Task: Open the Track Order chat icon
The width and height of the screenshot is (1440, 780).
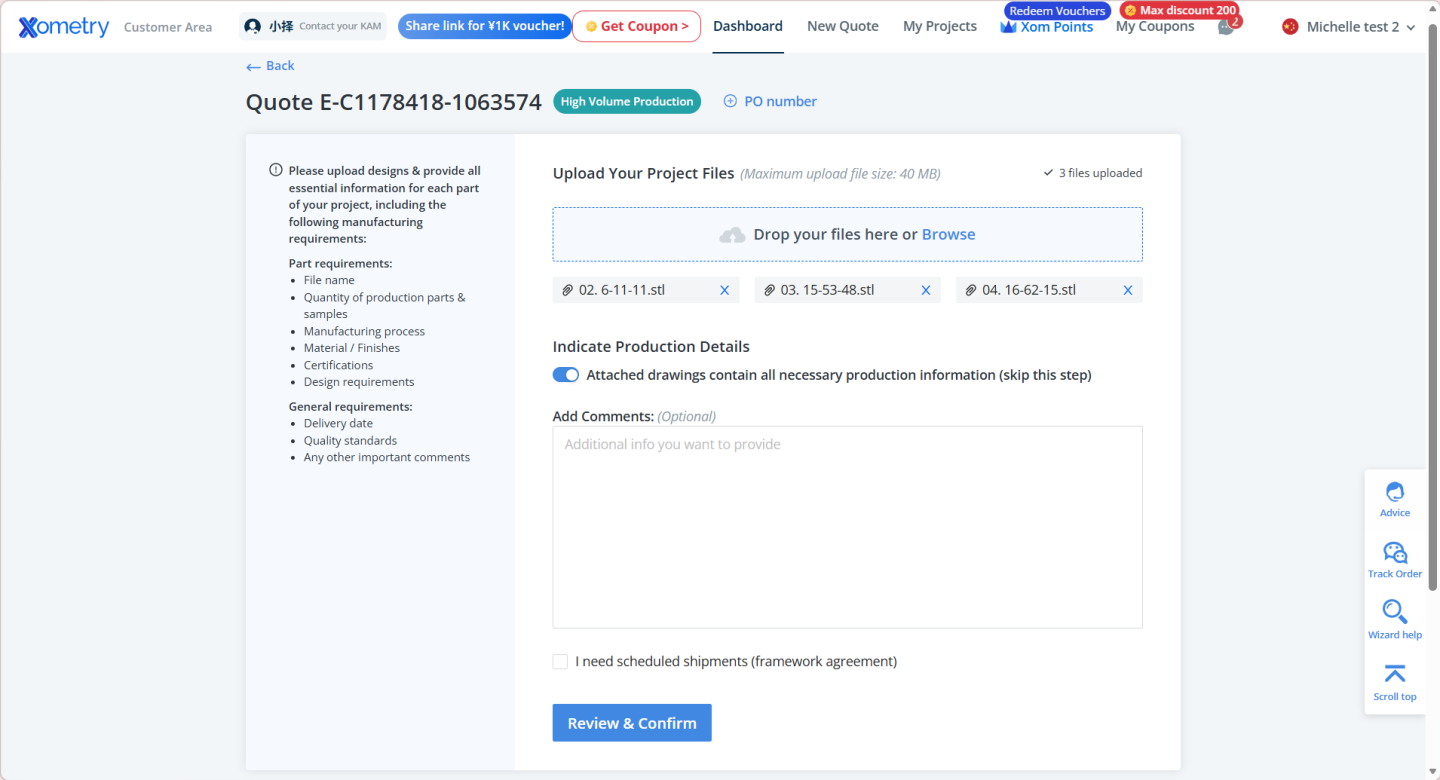Action: point(1394,553)
